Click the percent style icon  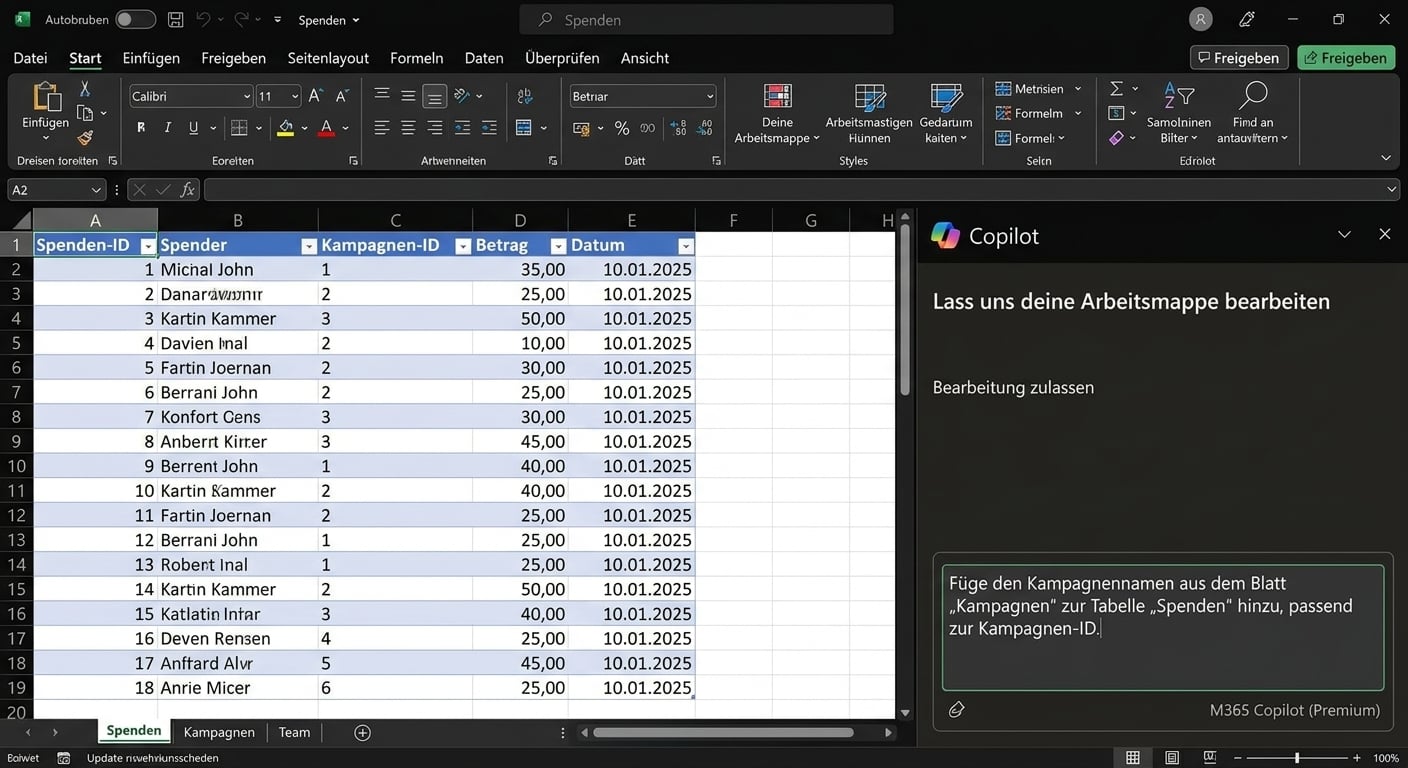click(x=622, y=128)
